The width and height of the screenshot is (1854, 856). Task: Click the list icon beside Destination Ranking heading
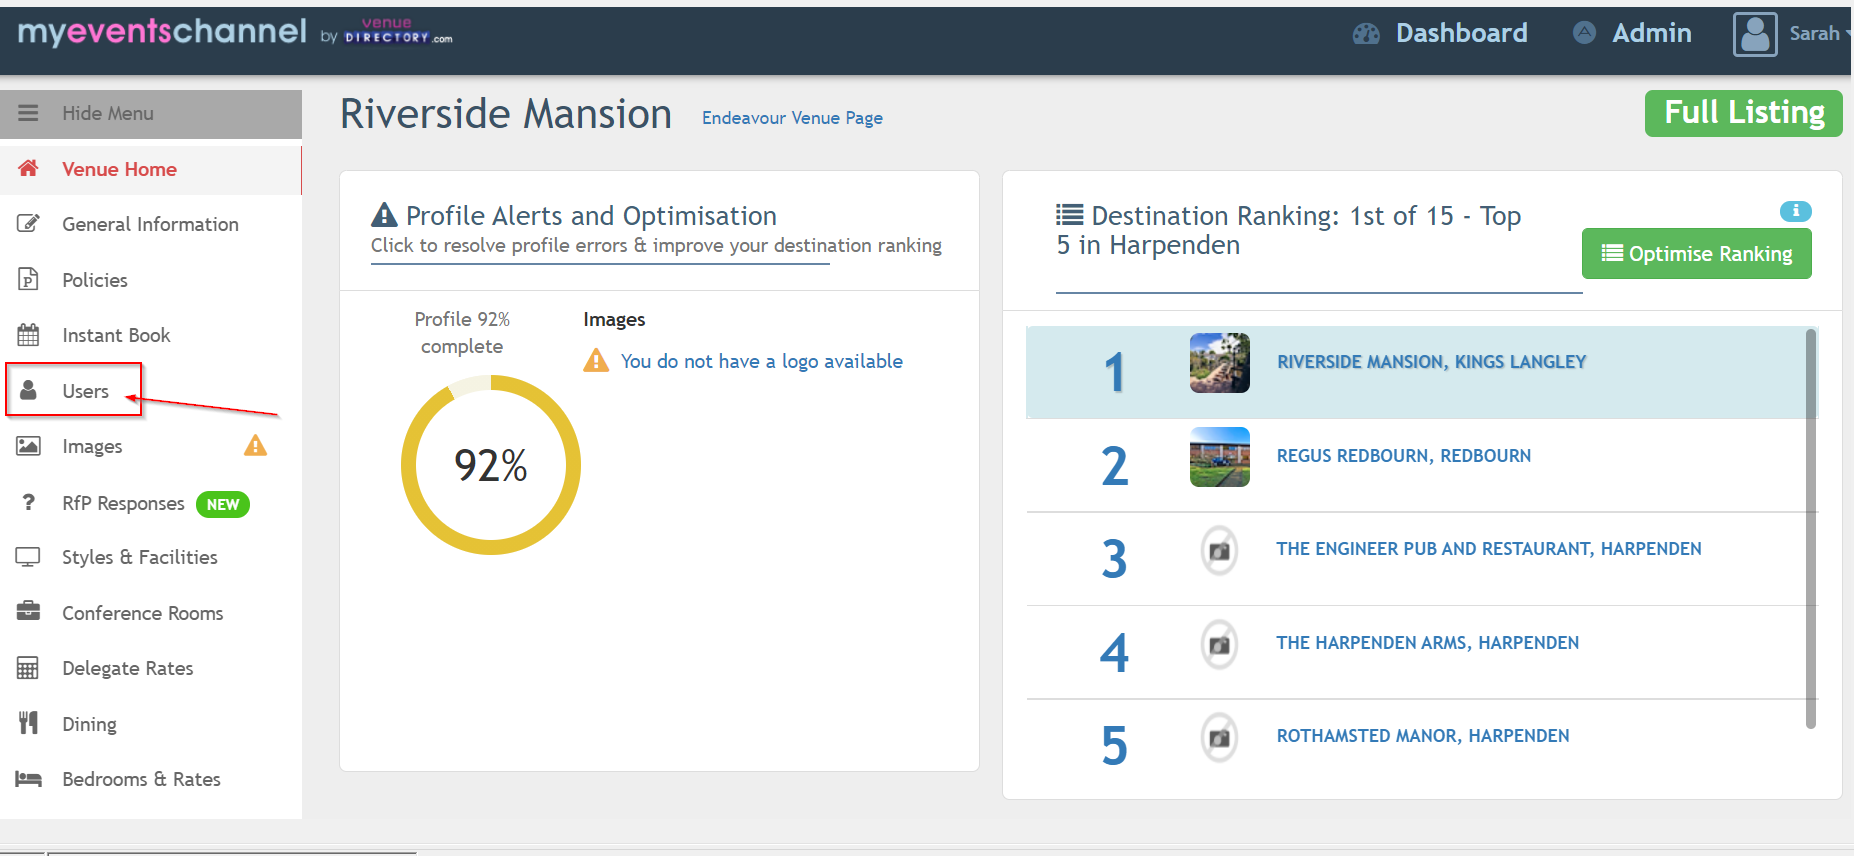coord(1069,215)
